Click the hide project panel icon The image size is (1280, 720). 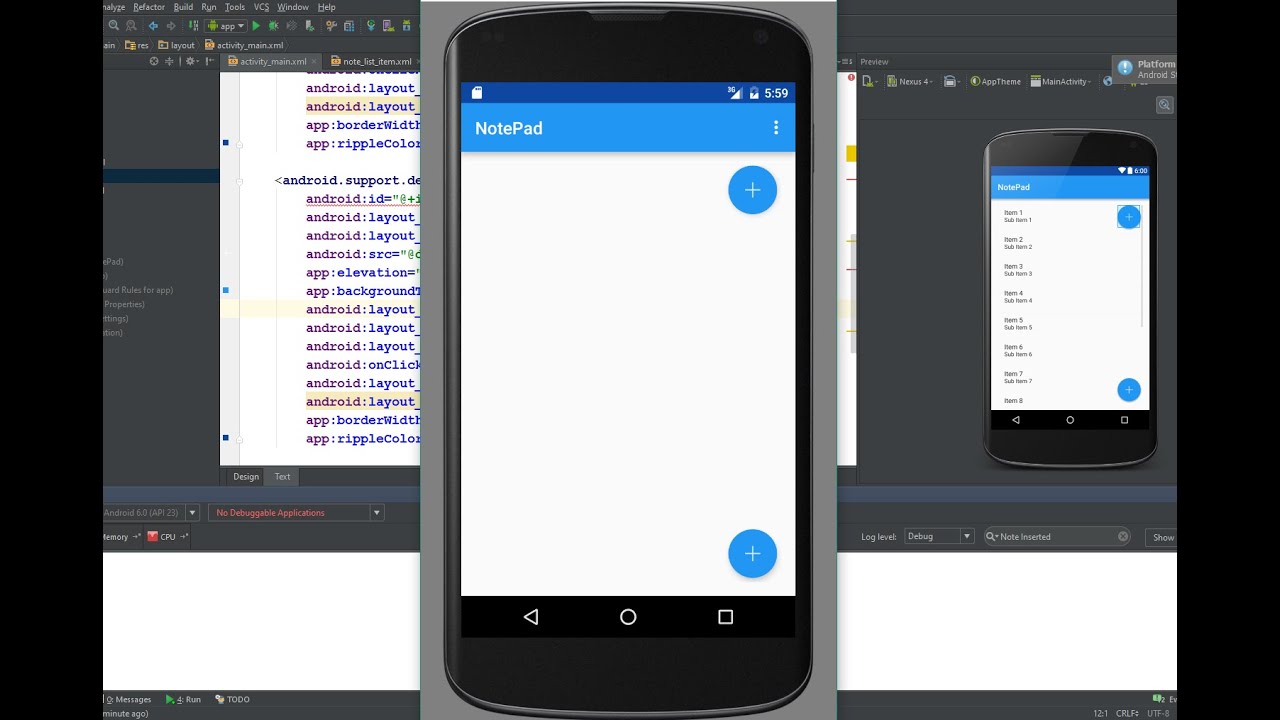209,61
